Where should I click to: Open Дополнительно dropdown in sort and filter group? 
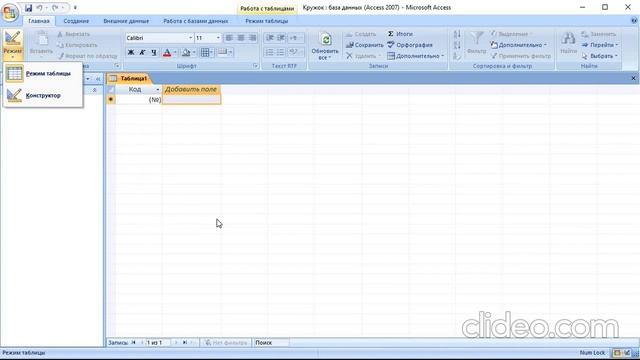[x=518, y=45]
